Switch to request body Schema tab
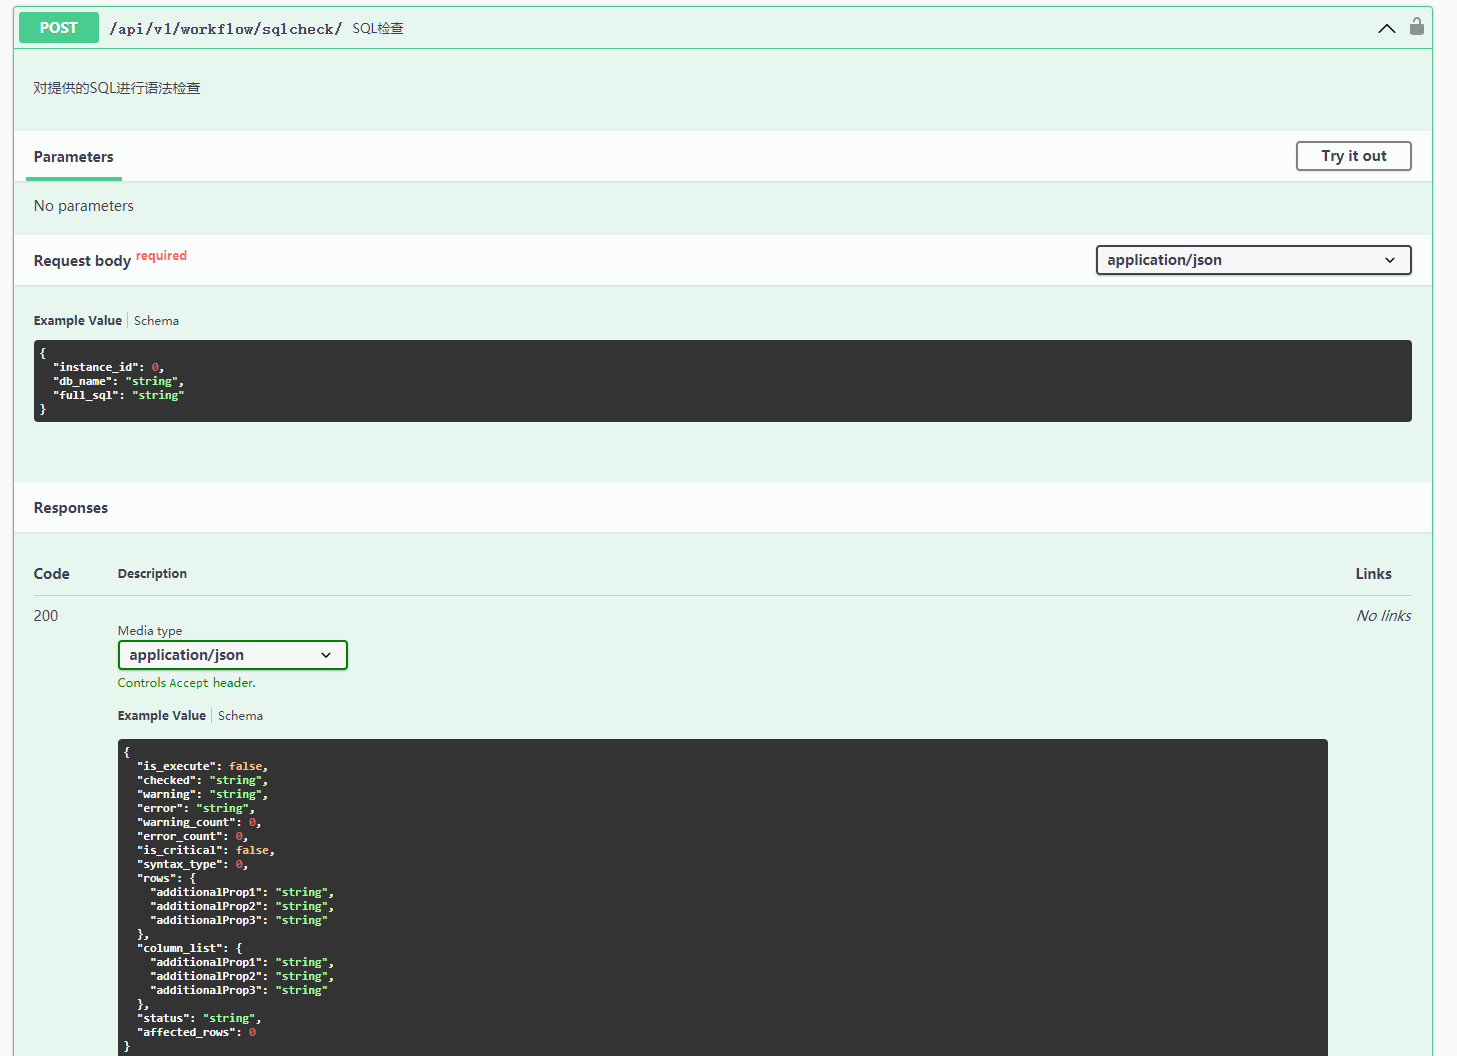Viewport: 1457px width, 1056px height. click(x=156, y=321)
